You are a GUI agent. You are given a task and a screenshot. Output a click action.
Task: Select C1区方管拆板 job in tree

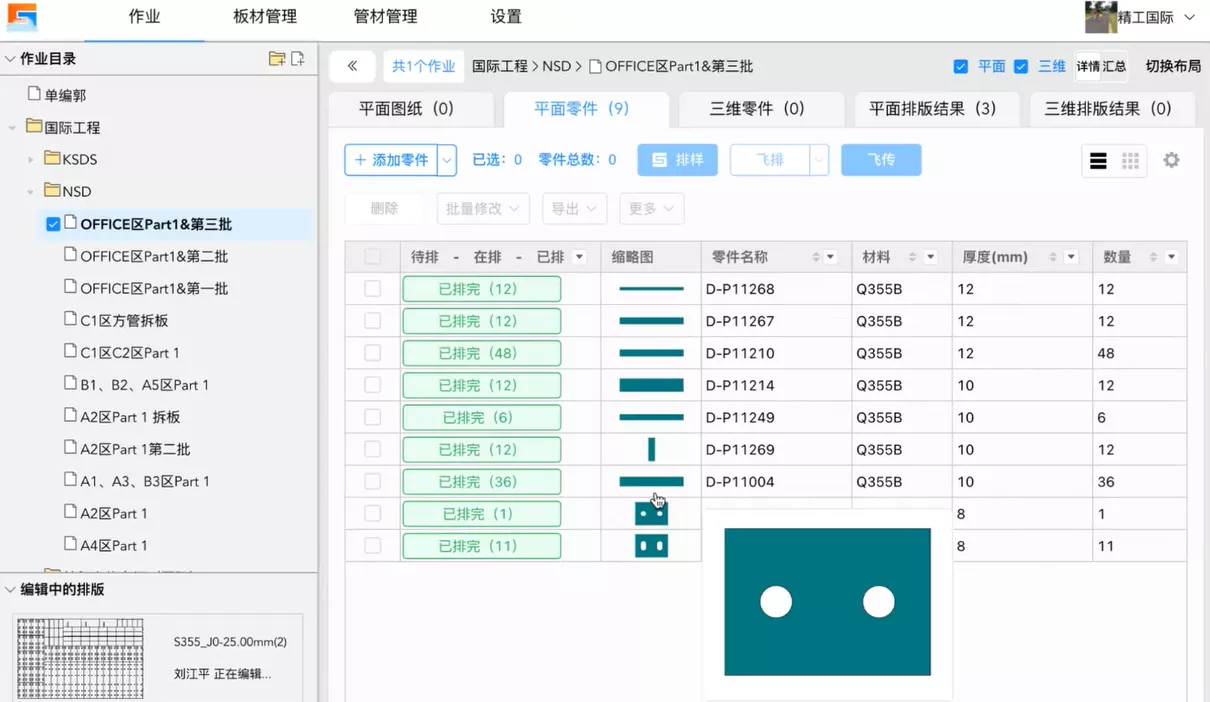pyautogui.click(x=124, y=320)
